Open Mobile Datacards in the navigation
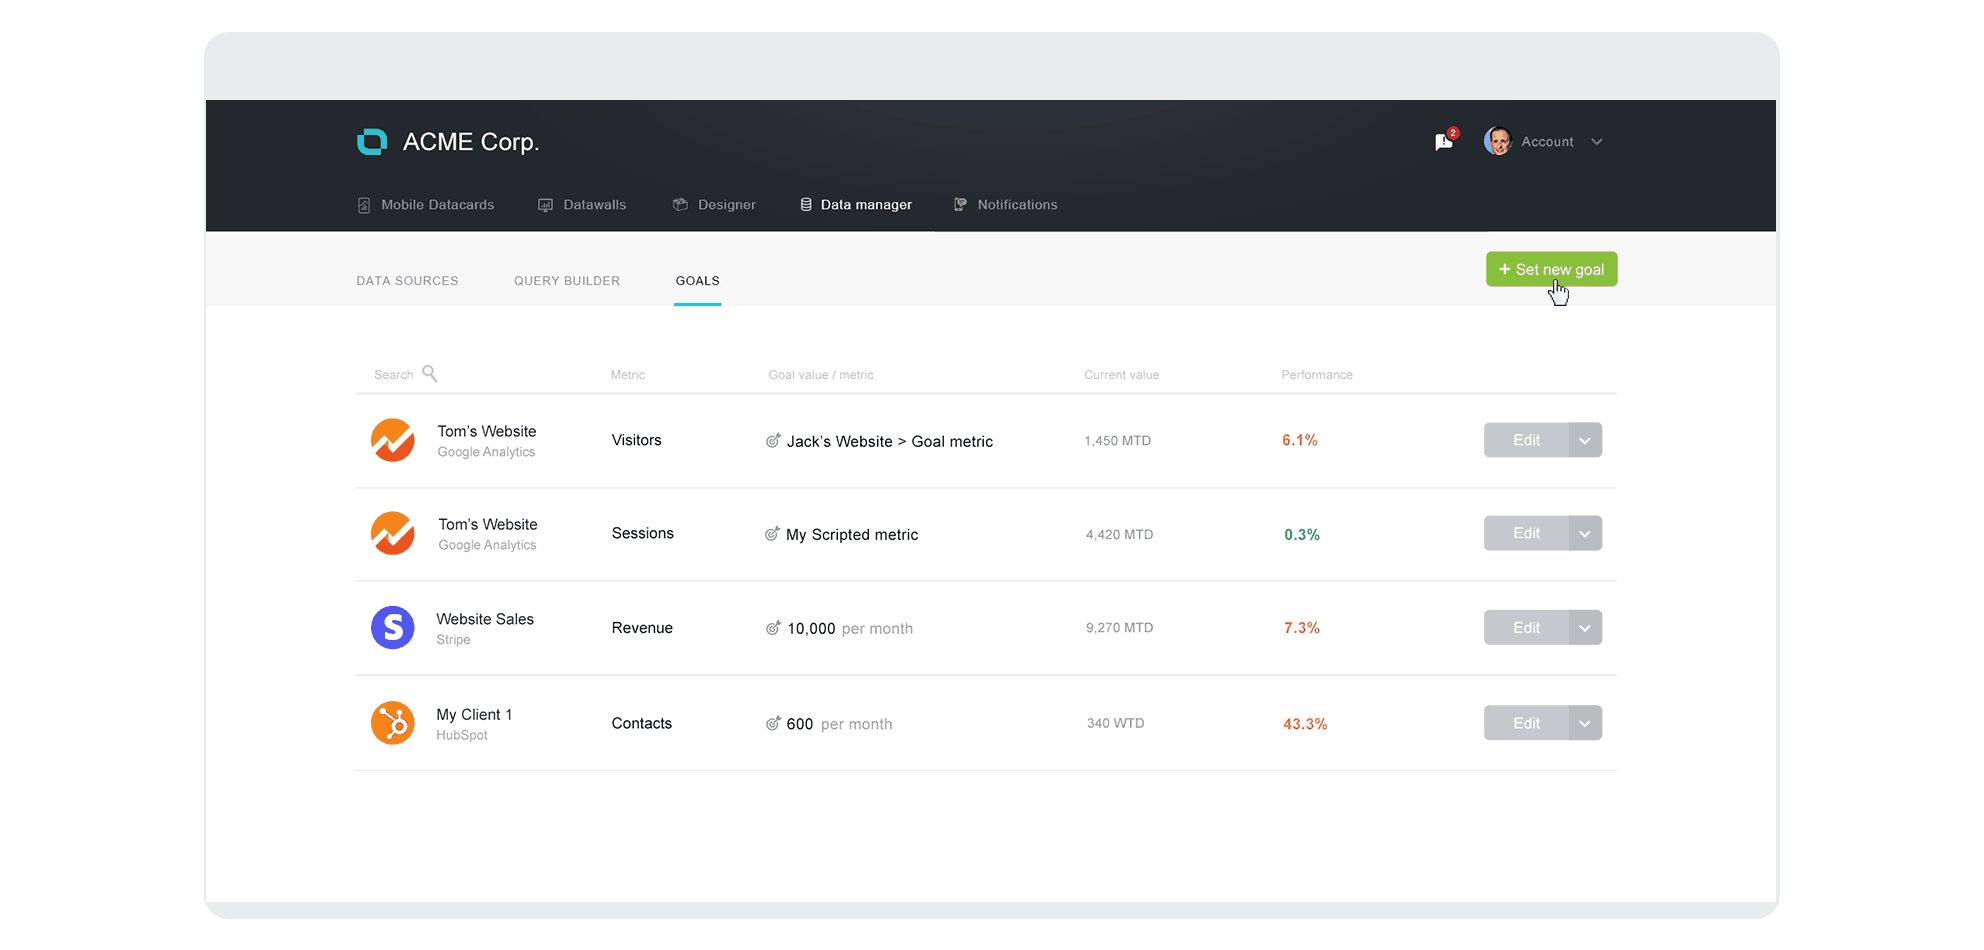1984x950 pixels. point(427,205)
